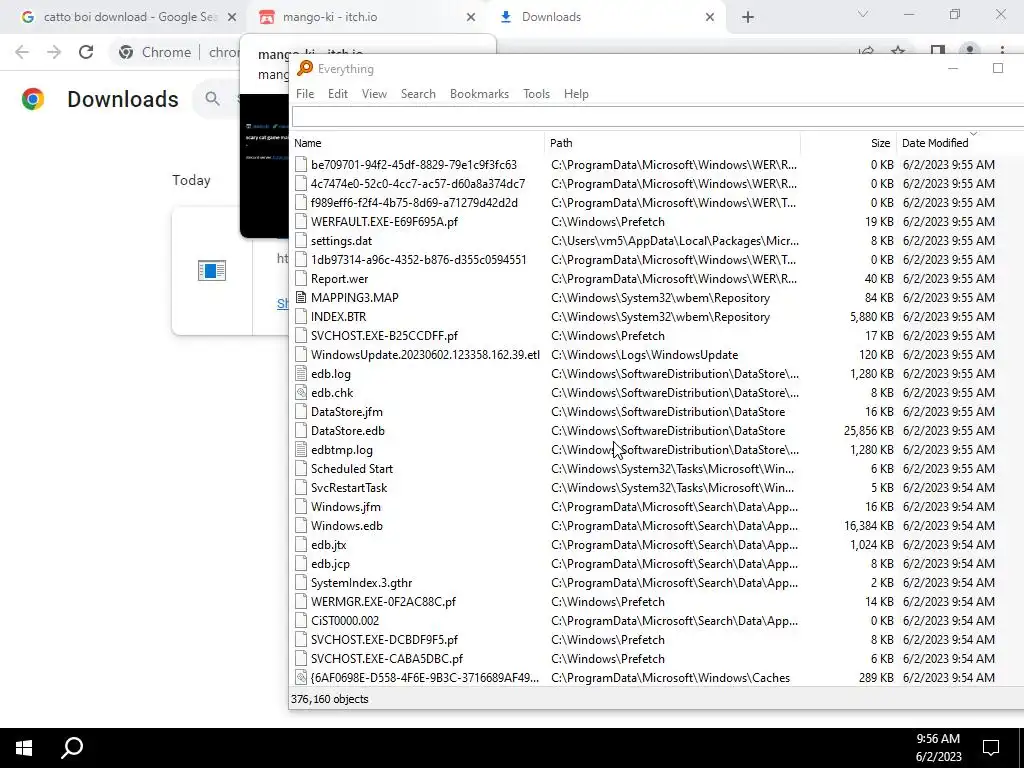1024x768 pixels.
Task: Select file f989eff6-f2f4-4b75-8d69-a71279d42d2d
Action: (x=414, y=202)
